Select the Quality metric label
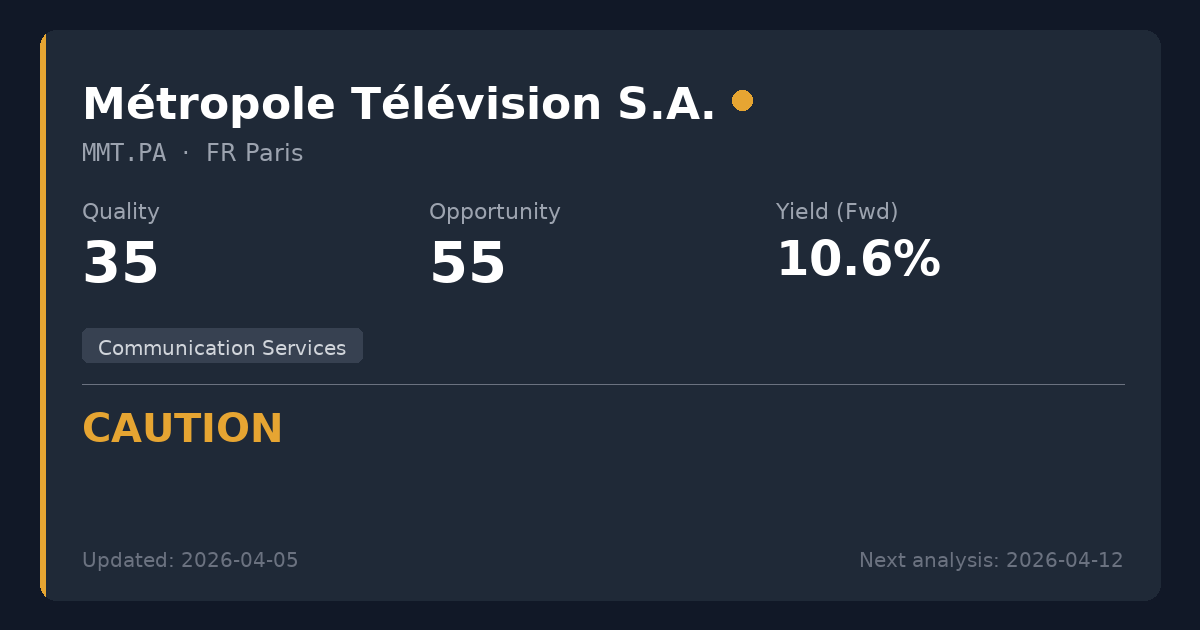The image size is (1200, 630). point(121,212)
